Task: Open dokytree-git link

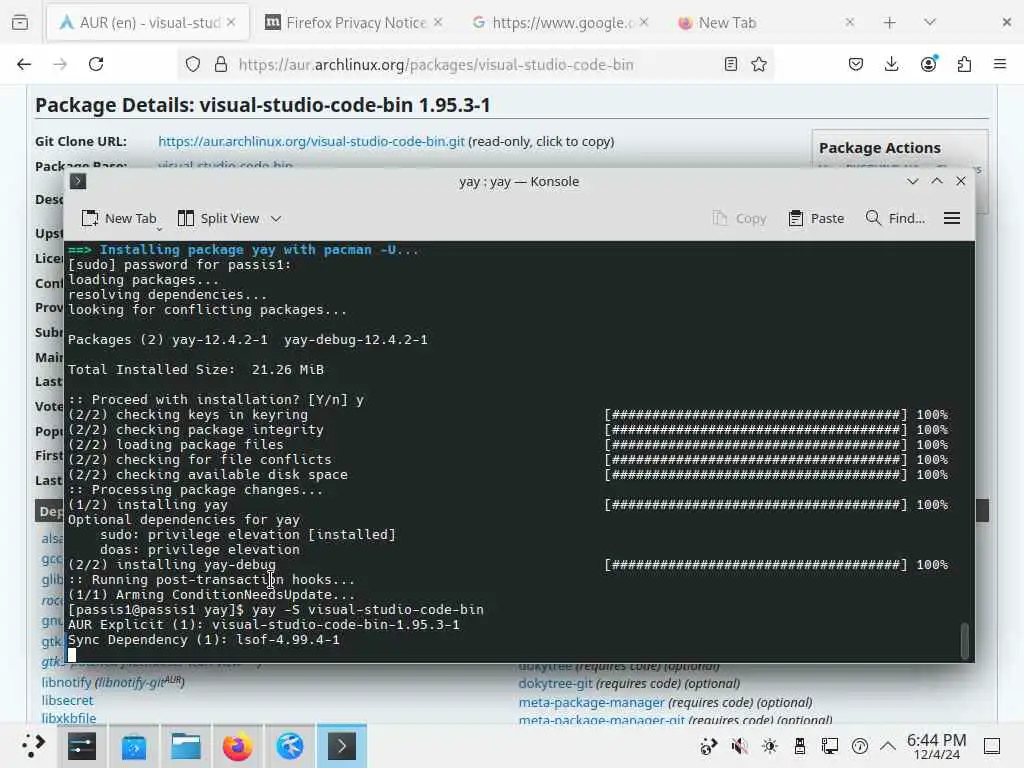Action: pyautogui.click(x=555, y=684)
